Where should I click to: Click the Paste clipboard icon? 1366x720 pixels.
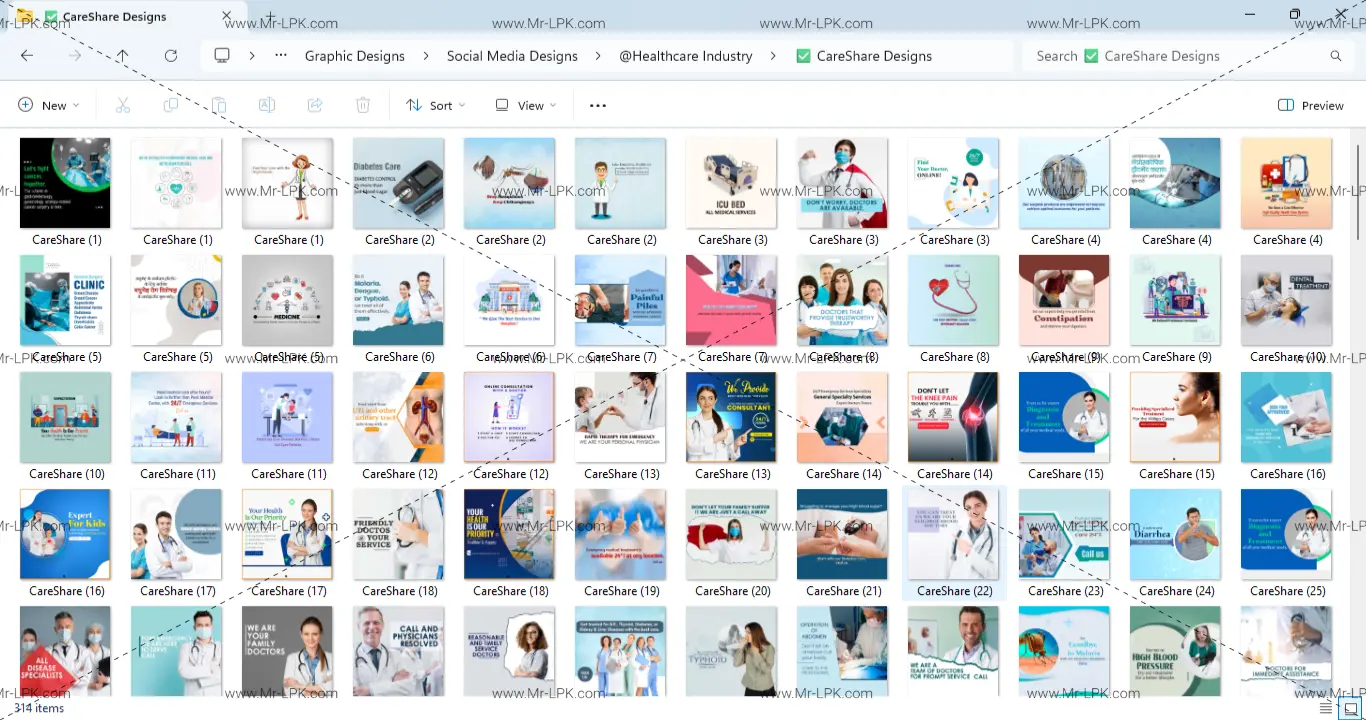pos(219,105)
